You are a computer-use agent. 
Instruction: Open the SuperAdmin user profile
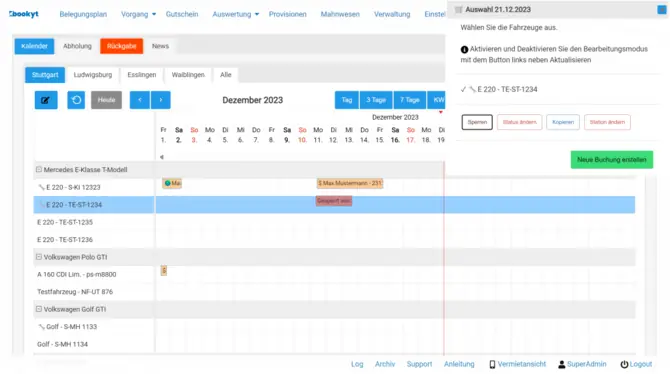[x=582, y=364]
